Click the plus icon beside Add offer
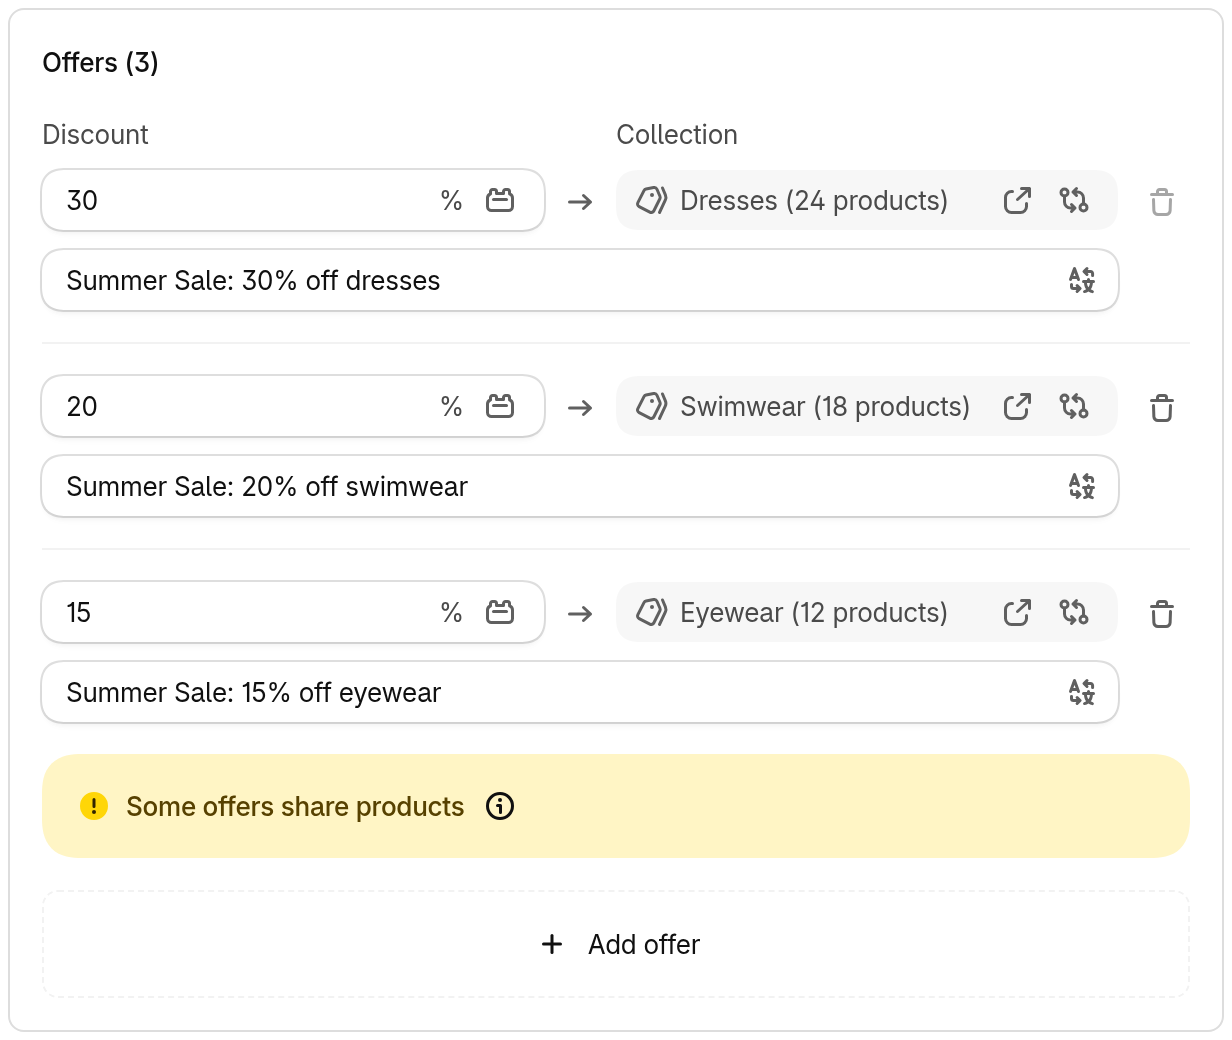 coord(552,944)
